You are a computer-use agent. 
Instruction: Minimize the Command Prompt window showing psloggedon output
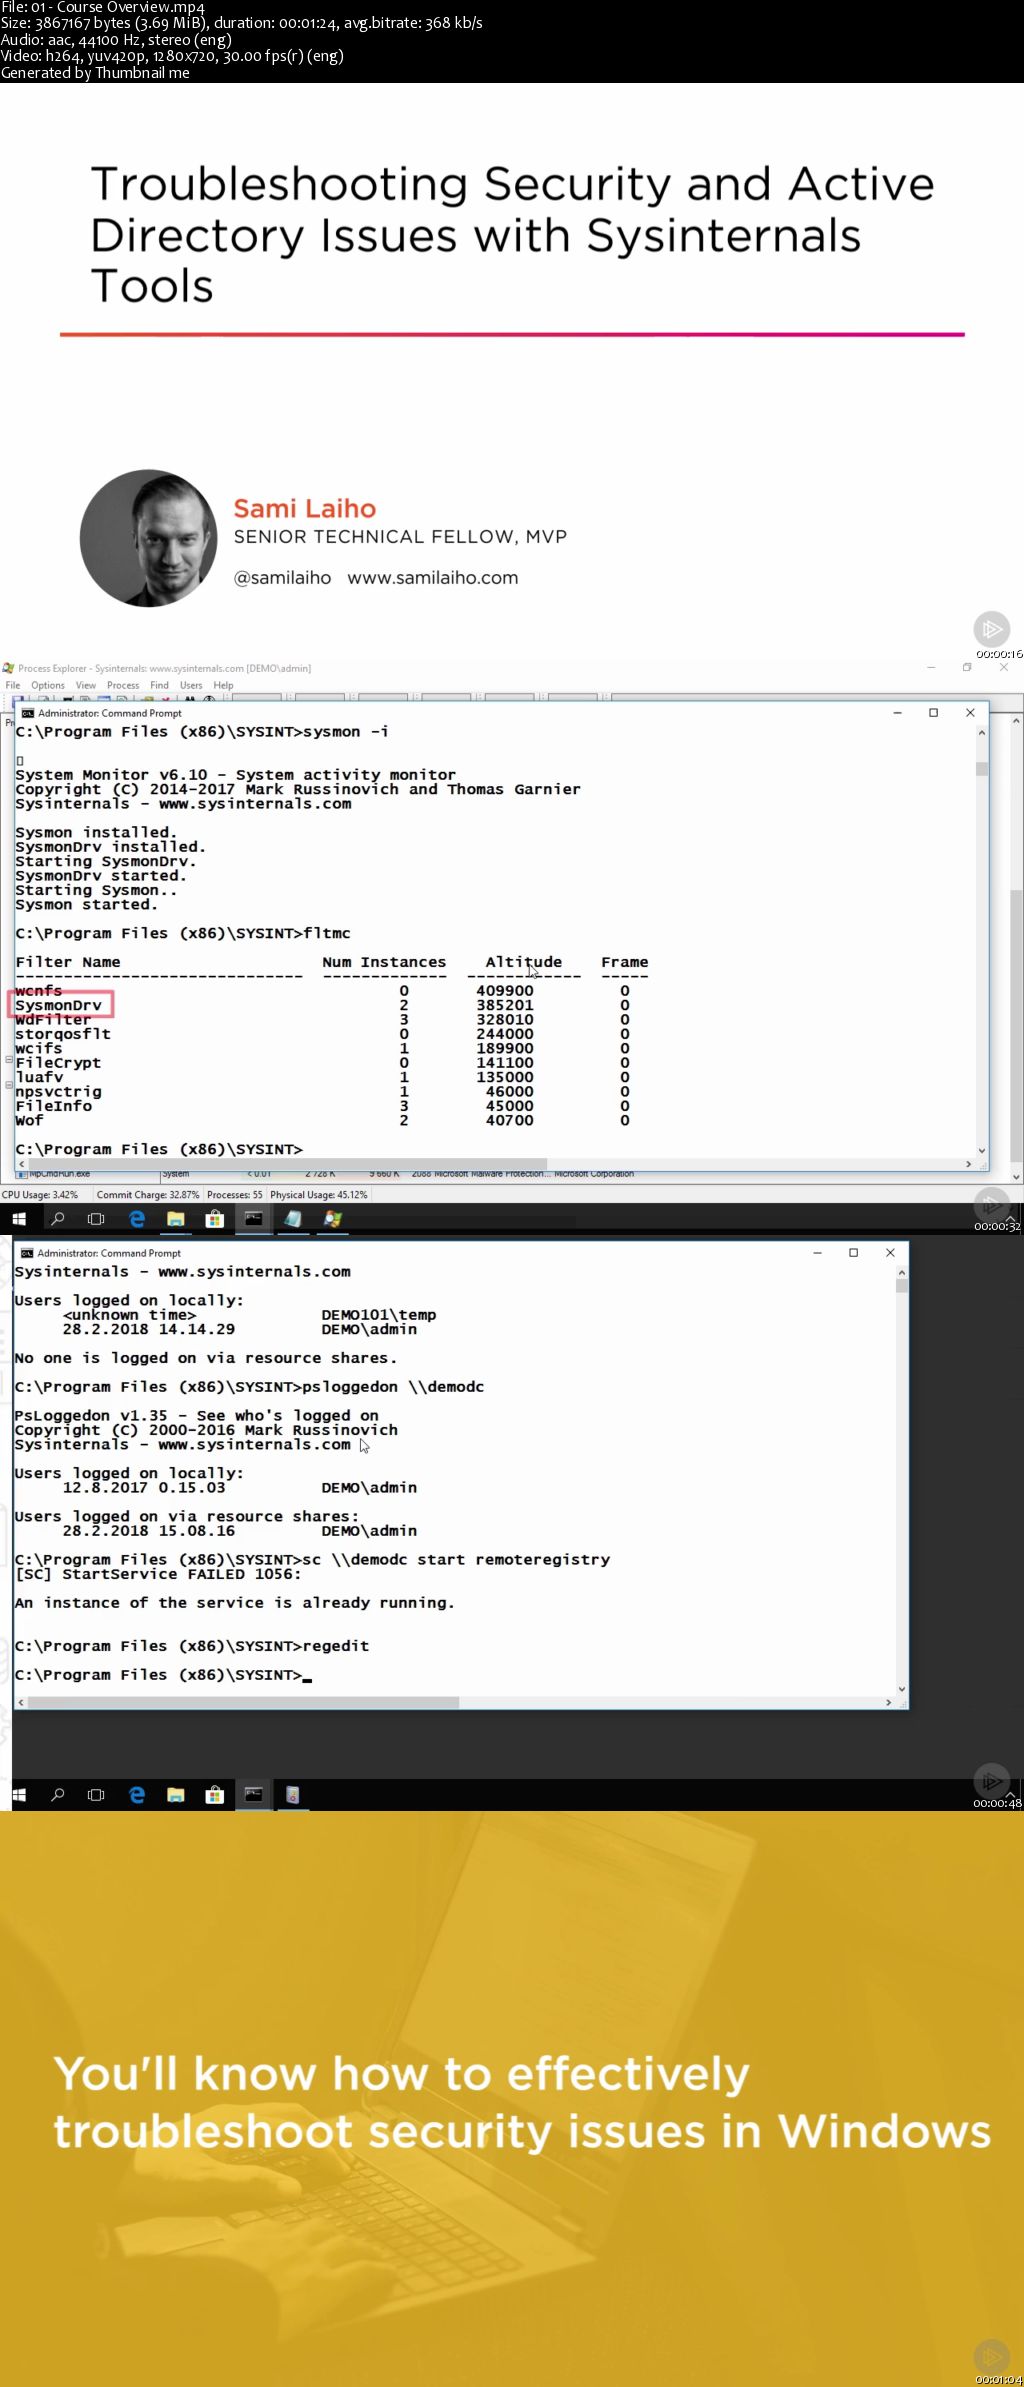(x=817, y=1253)
